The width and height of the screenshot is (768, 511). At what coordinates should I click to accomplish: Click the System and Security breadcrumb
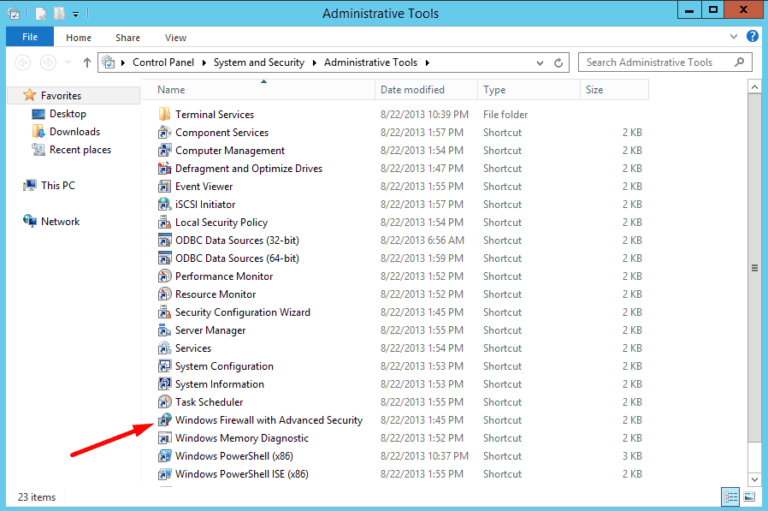click(259, 63)
